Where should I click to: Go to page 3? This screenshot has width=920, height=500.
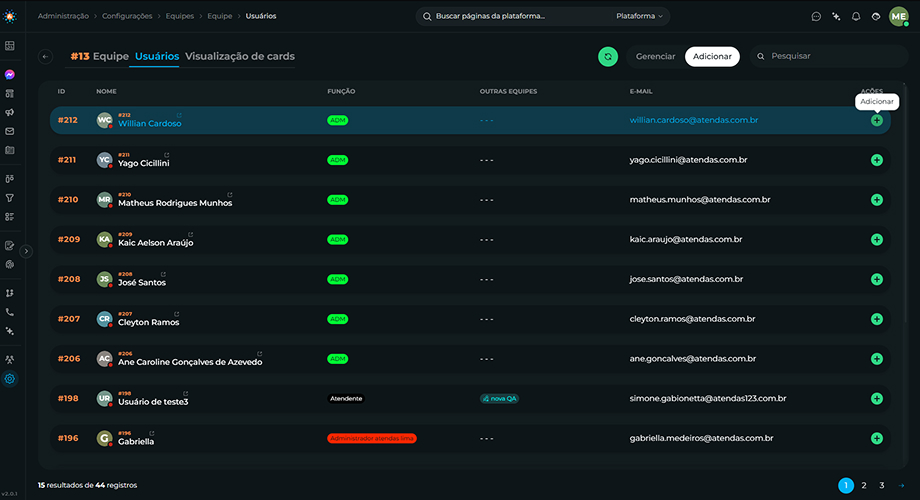click(881, 485)
